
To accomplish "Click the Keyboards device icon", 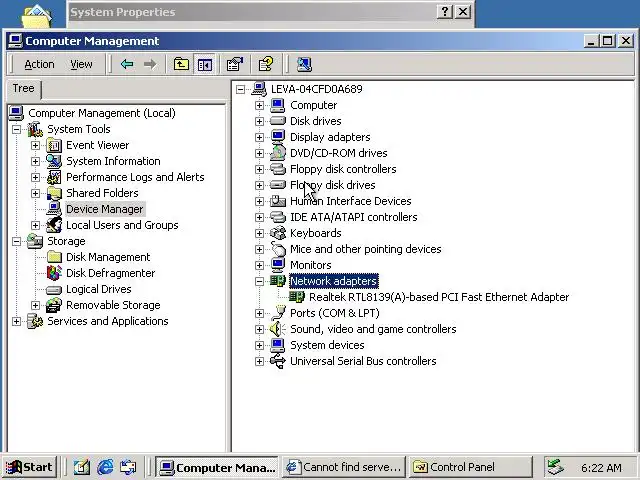I will (278, 233).
